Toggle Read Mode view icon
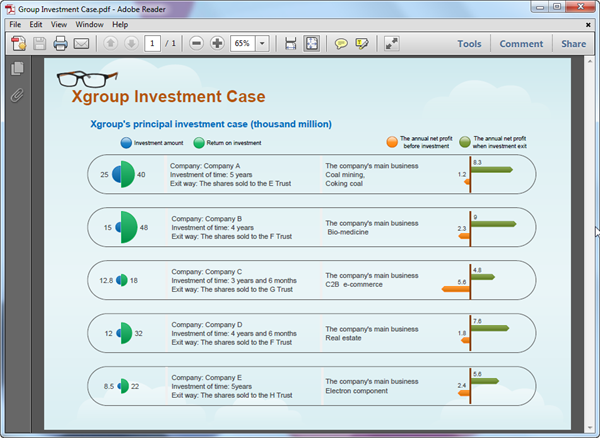Viewport: 600px width, 438px height. pos(391,44)
